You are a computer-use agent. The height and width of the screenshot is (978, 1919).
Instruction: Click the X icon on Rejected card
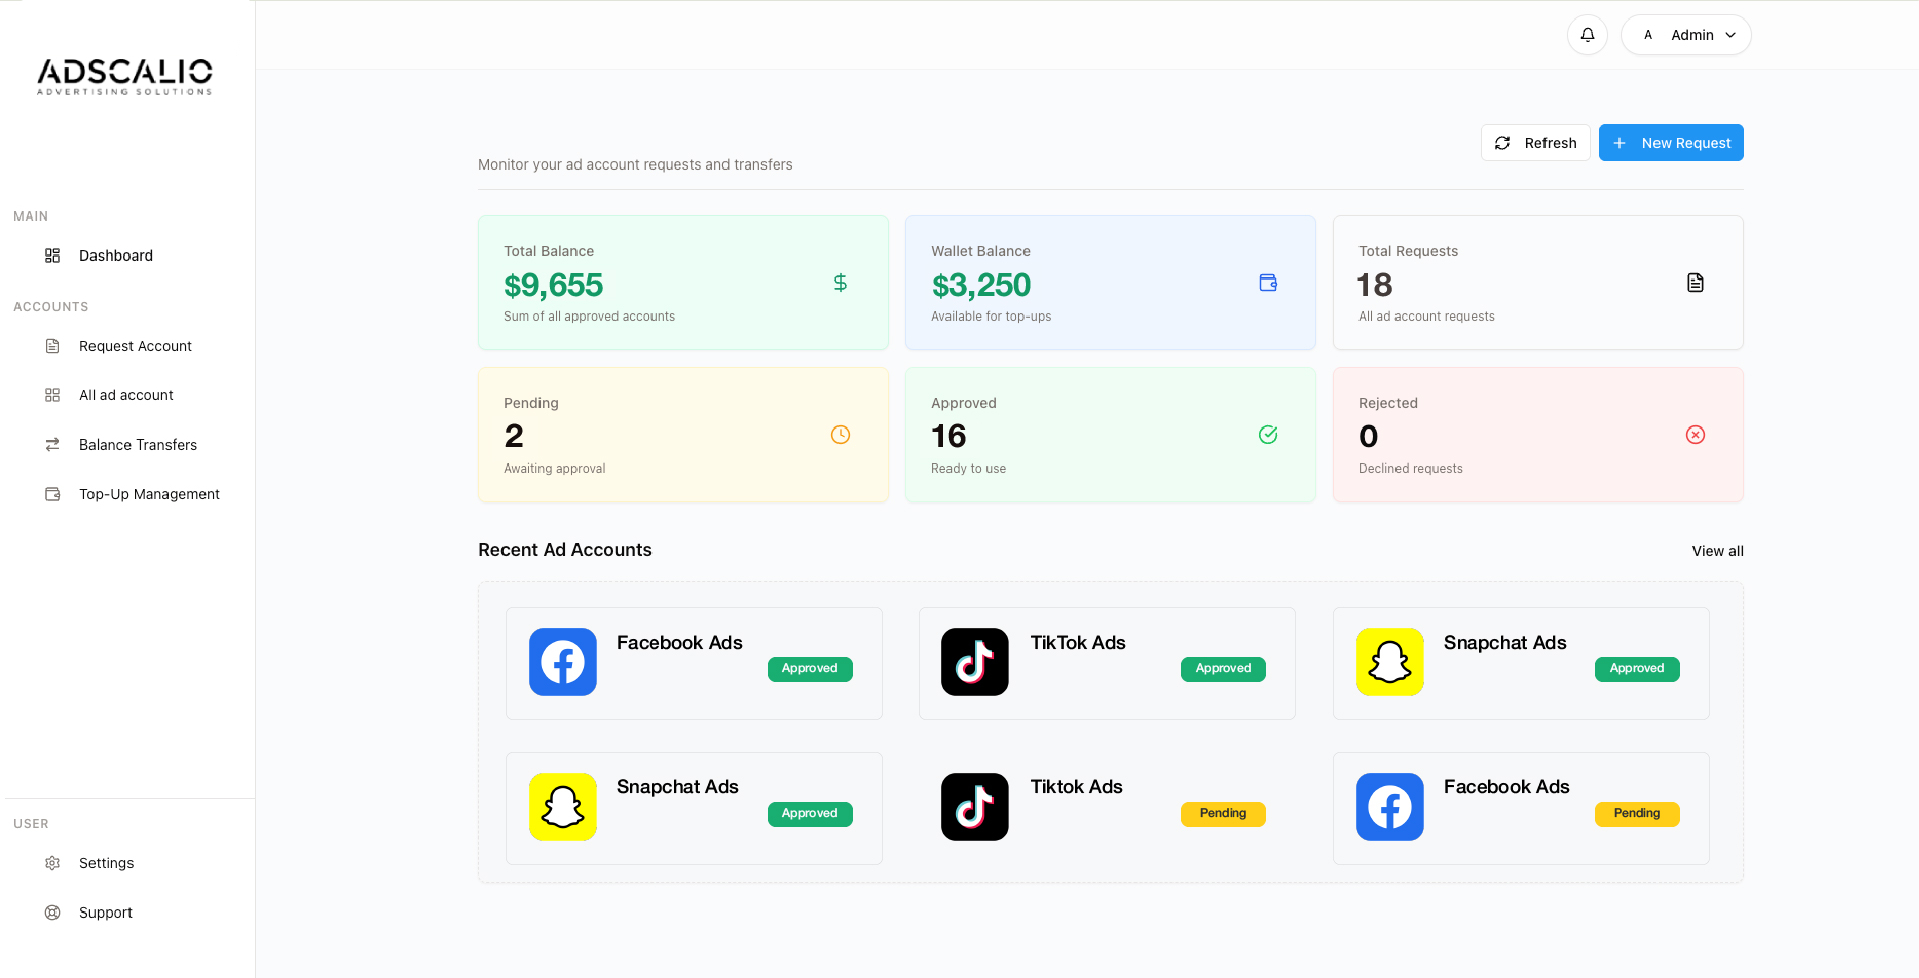coord(1695,435)
